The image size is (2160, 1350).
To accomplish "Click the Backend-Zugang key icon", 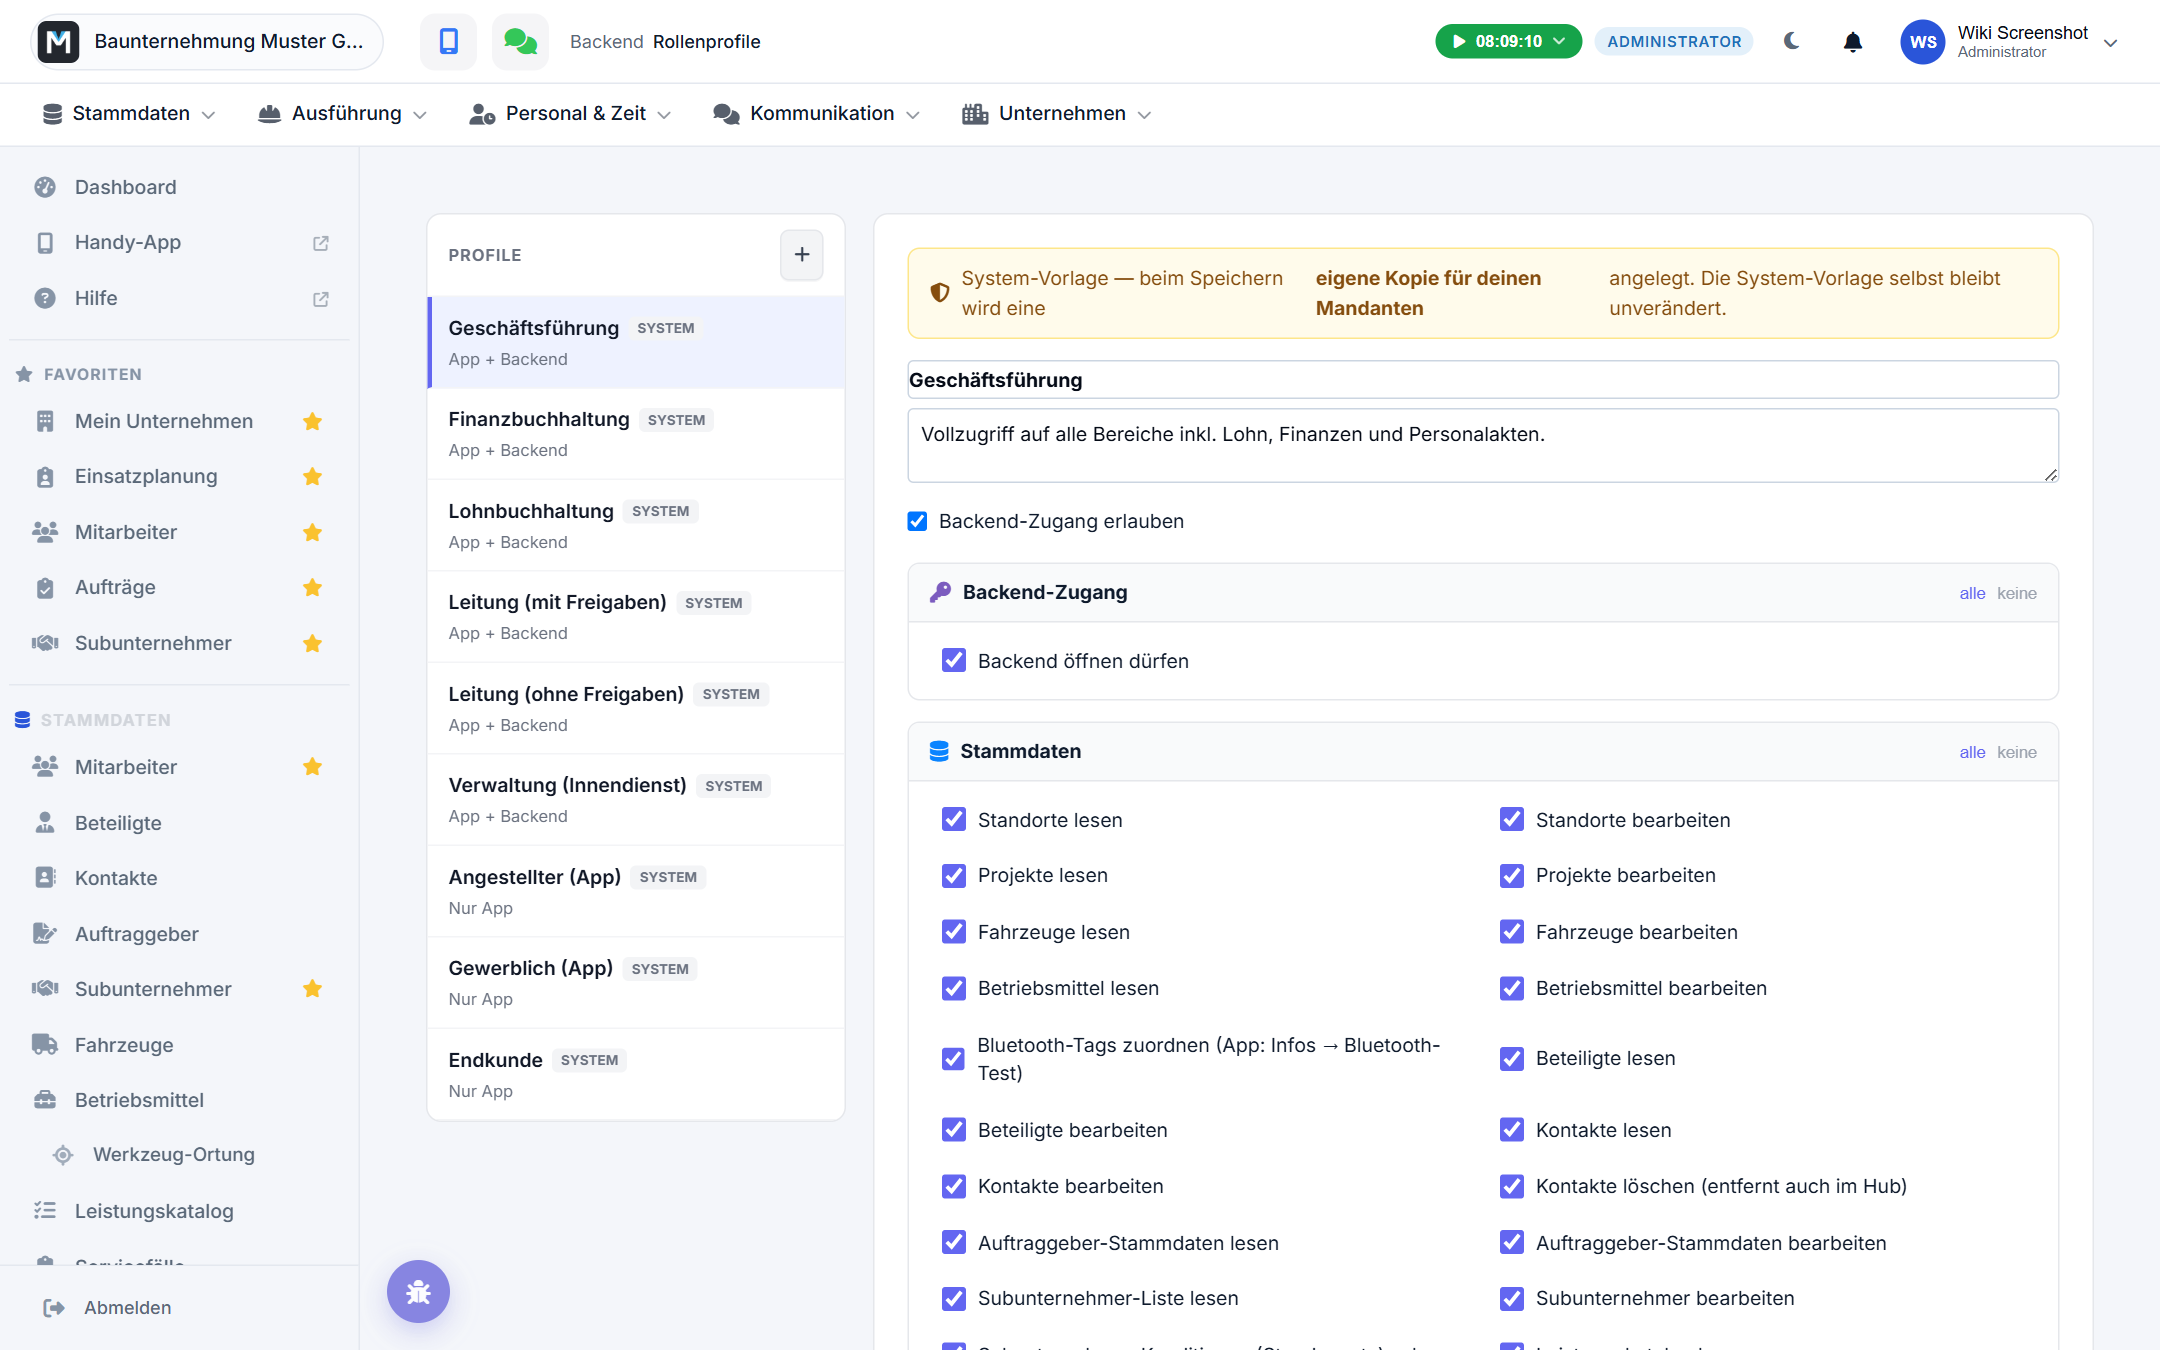I will [940, 592].
